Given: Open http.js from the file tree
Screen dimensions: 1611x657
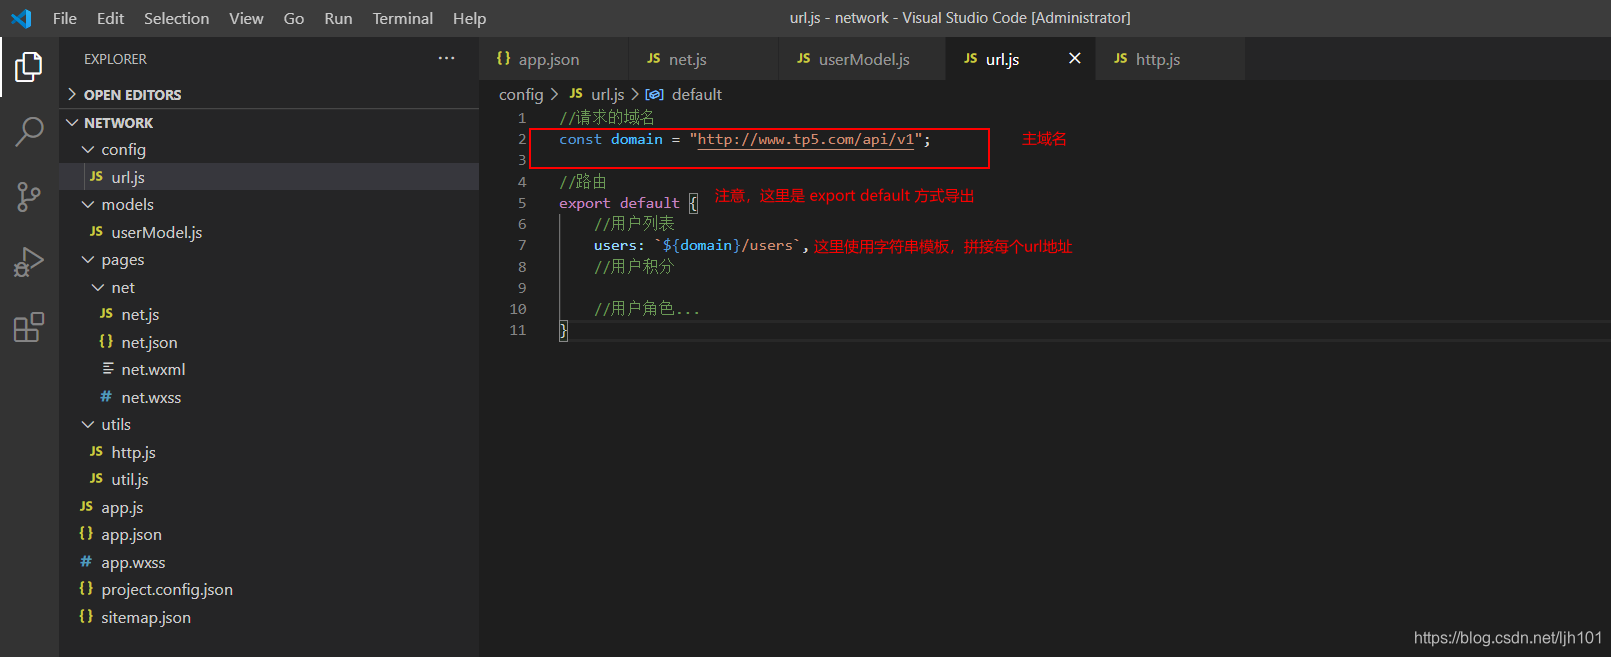Looking at the screenshot, I should pos(269,452).
